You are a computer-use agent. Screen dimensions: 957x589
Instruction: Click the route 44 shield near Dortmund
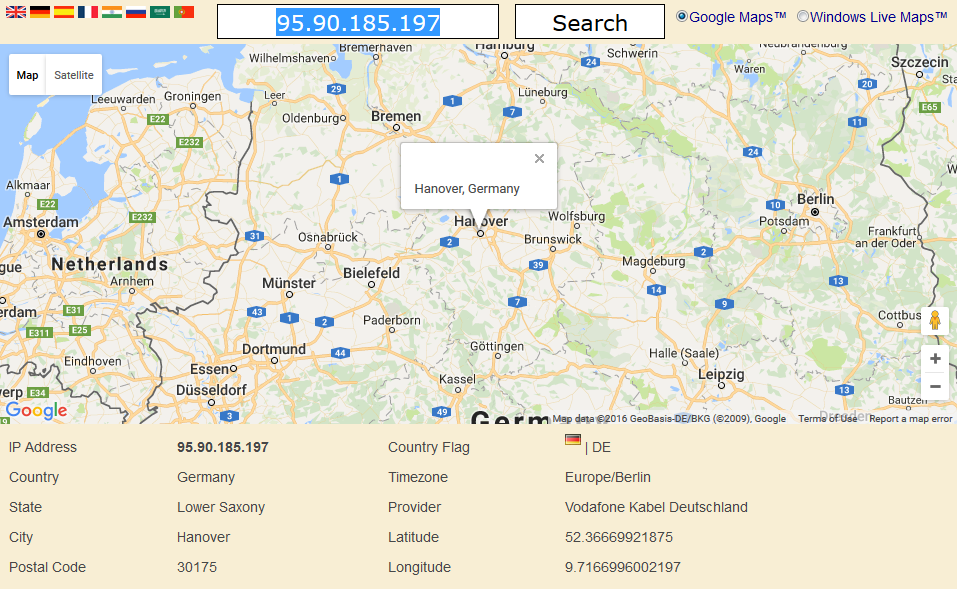341,353
